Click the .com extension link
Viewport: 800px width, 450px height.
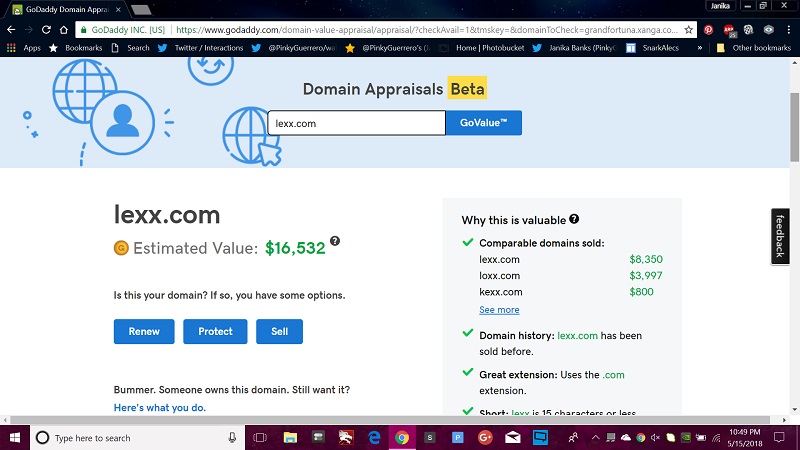[x=613, y=375]
